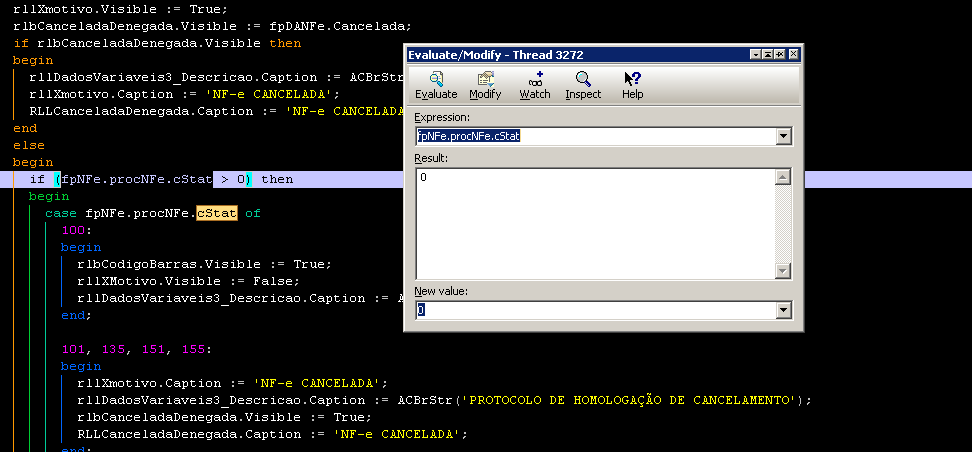This screenshot has height=452, width=972.
Task: Click 'fpNFe.procNFe.cStat' in highlighted if line
Action: coord(137,179)
